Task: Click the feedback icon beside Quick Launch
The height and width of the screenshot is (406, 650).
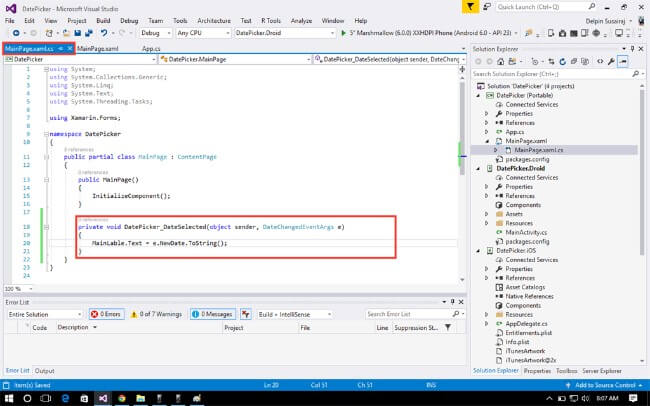Action: coord(488,7)
